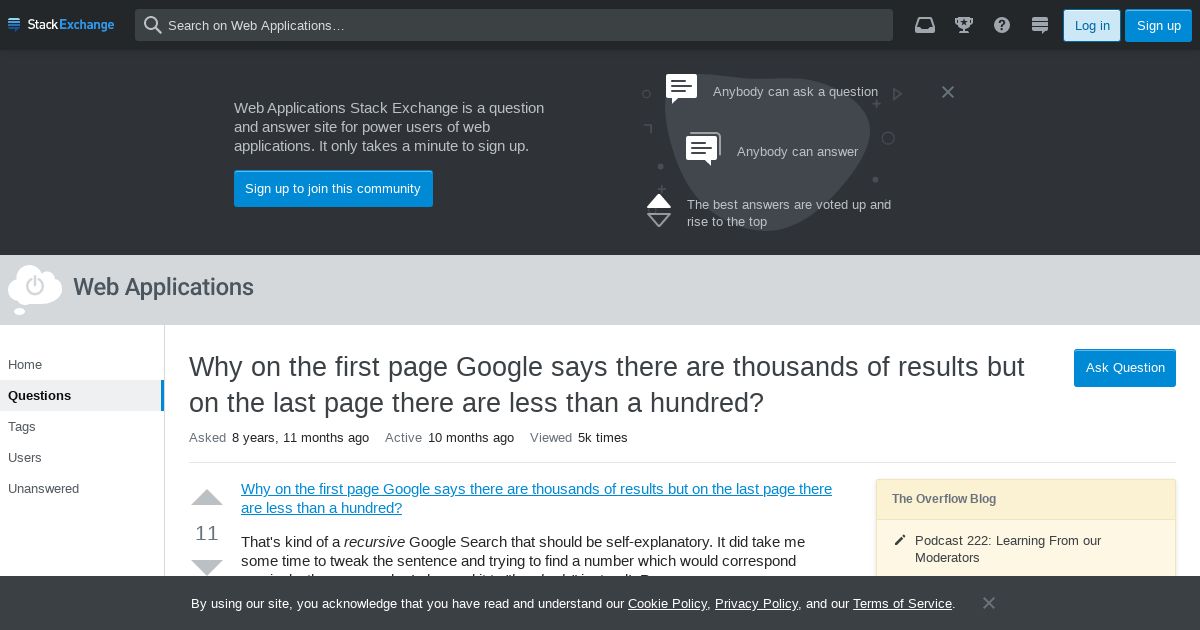Screen dimensions: 1200x630
Task: Click the StackExchange logo
Action: [61, 24]
